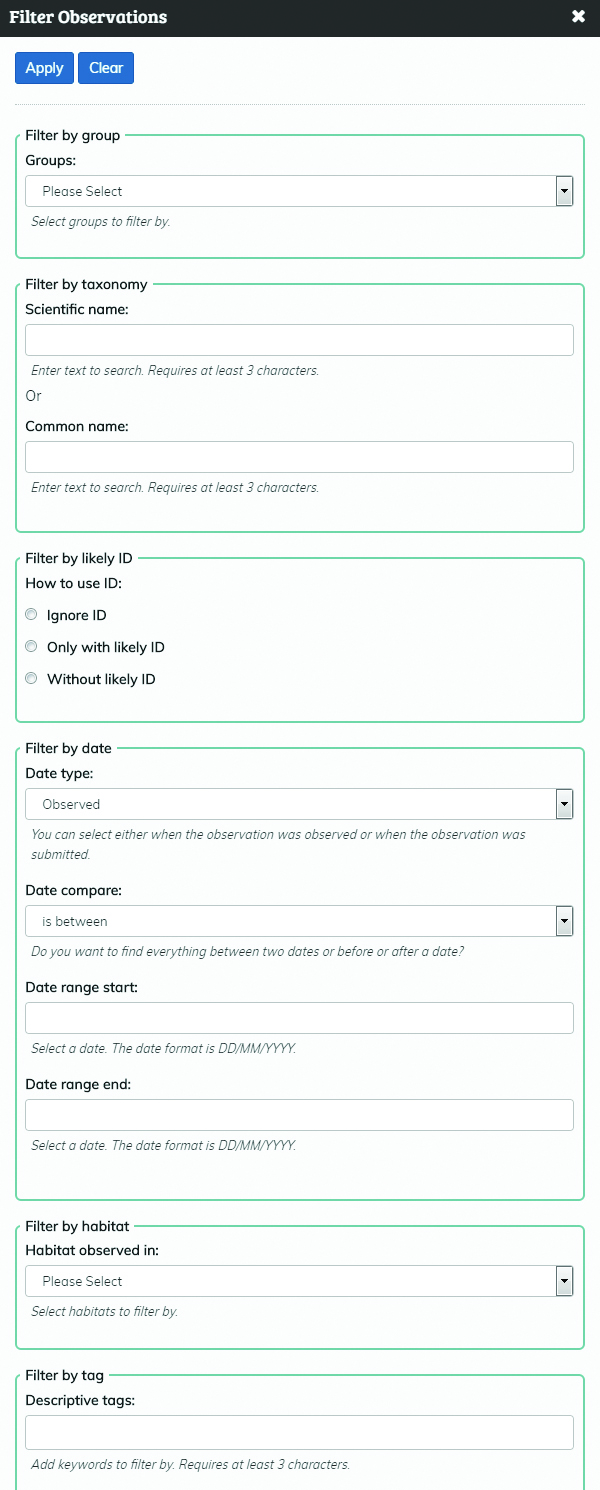Viewport: 600px width, 1490px height.
Task: Close the Filter Observations panel
Action: coord(578,16)
